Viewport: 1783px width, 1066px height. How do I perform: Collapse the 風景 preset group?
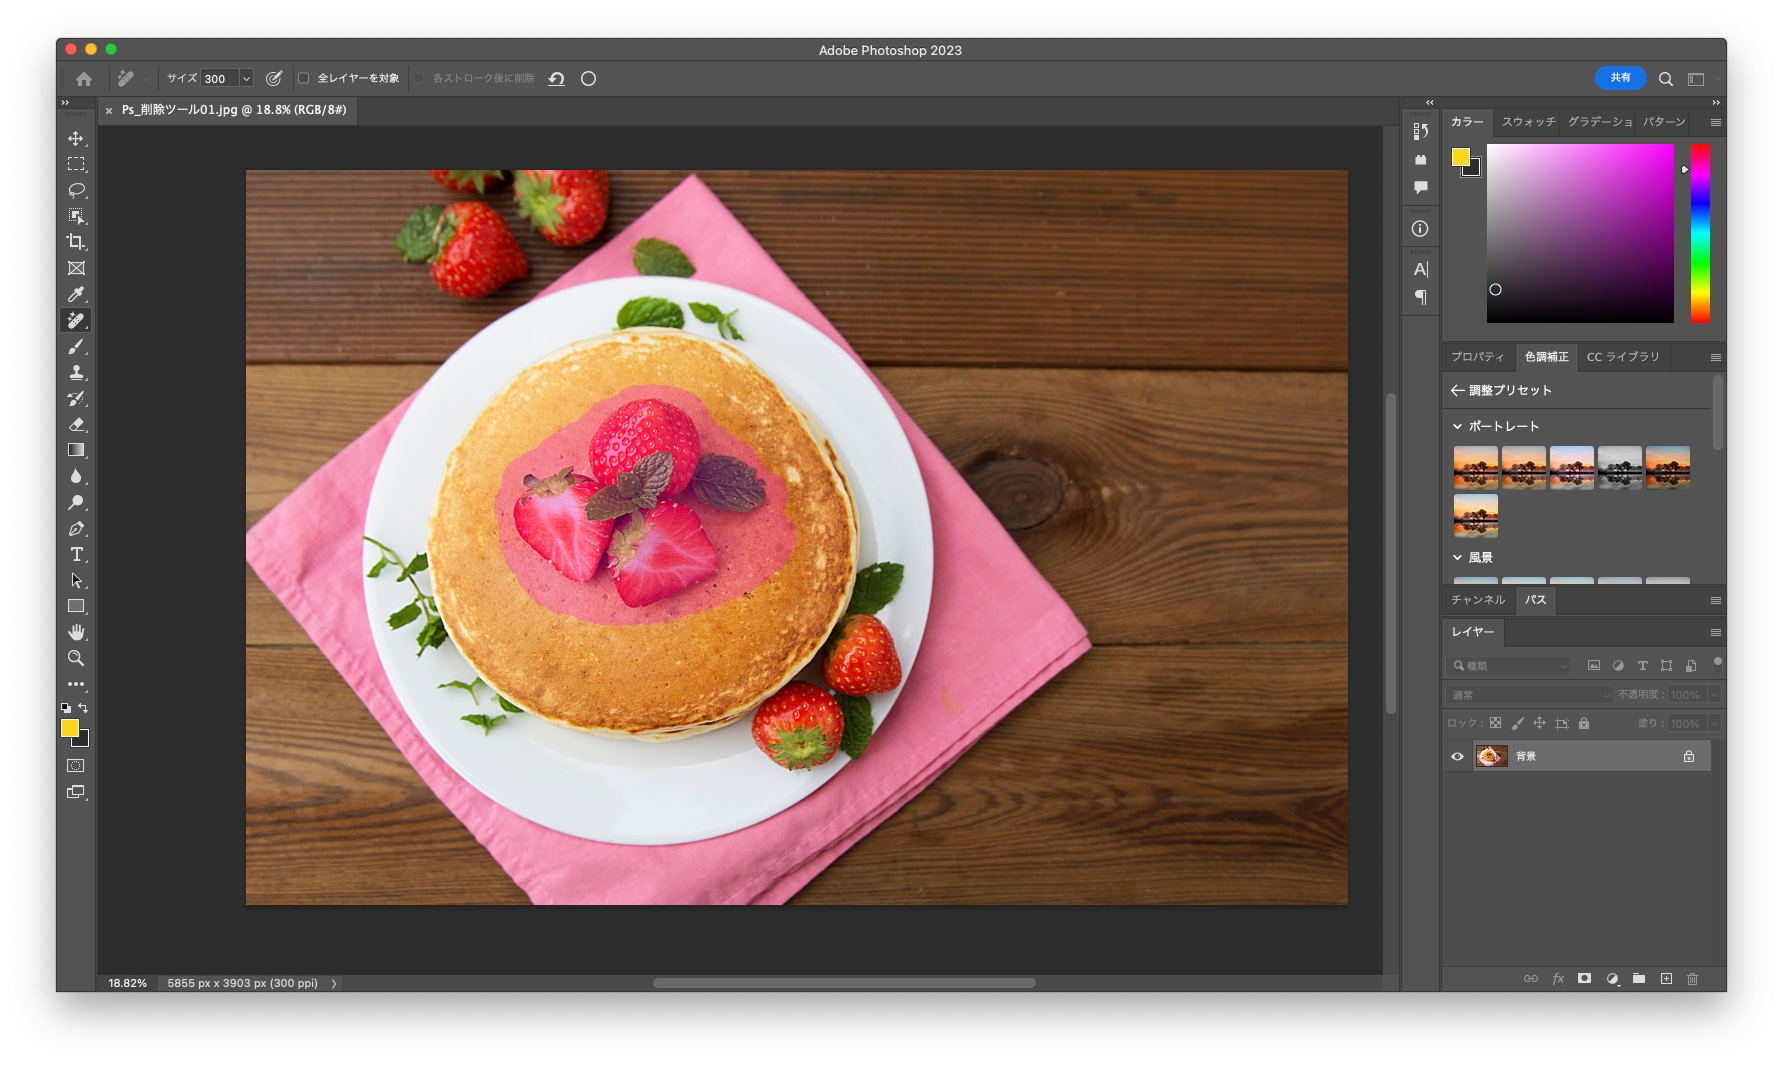point(1457,558)
